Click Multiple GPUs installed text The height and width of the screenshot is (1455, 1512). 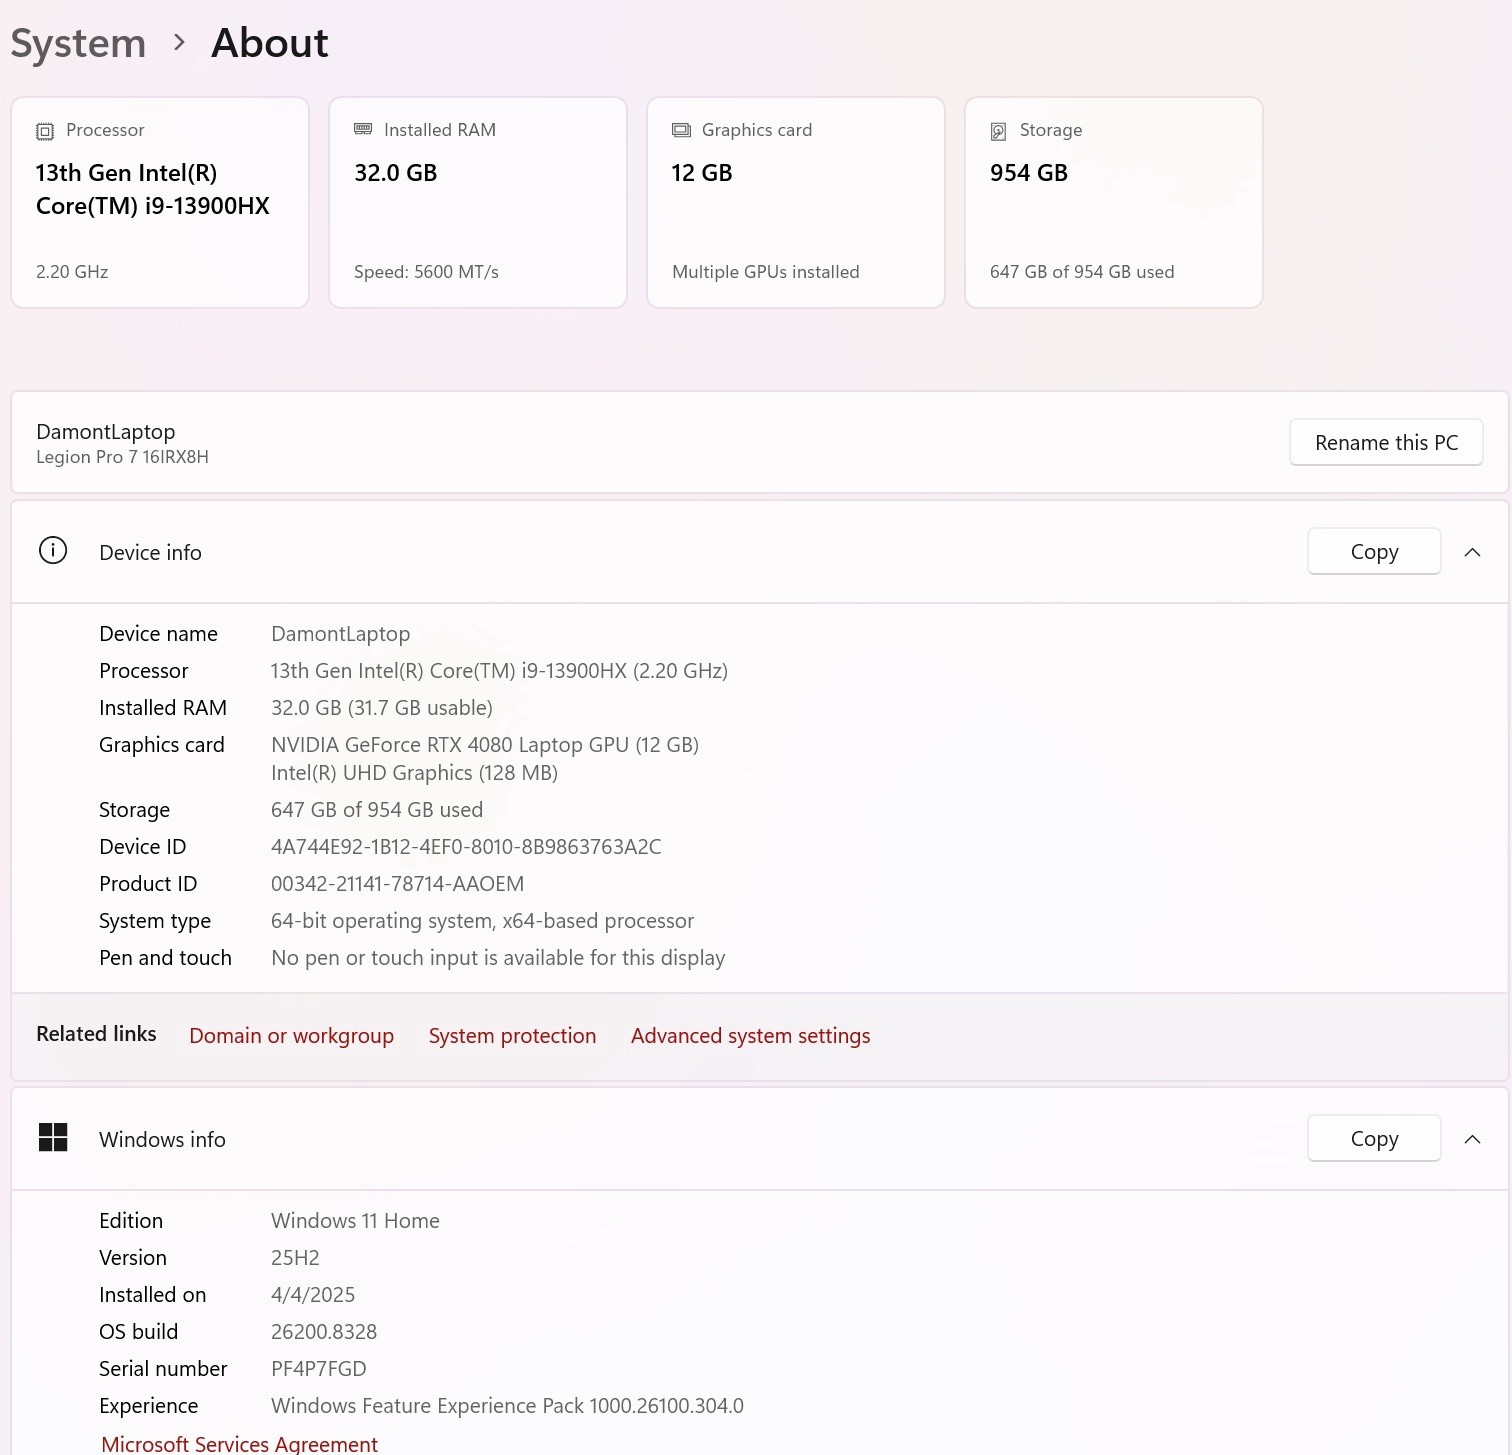click(x=765, y=271)
